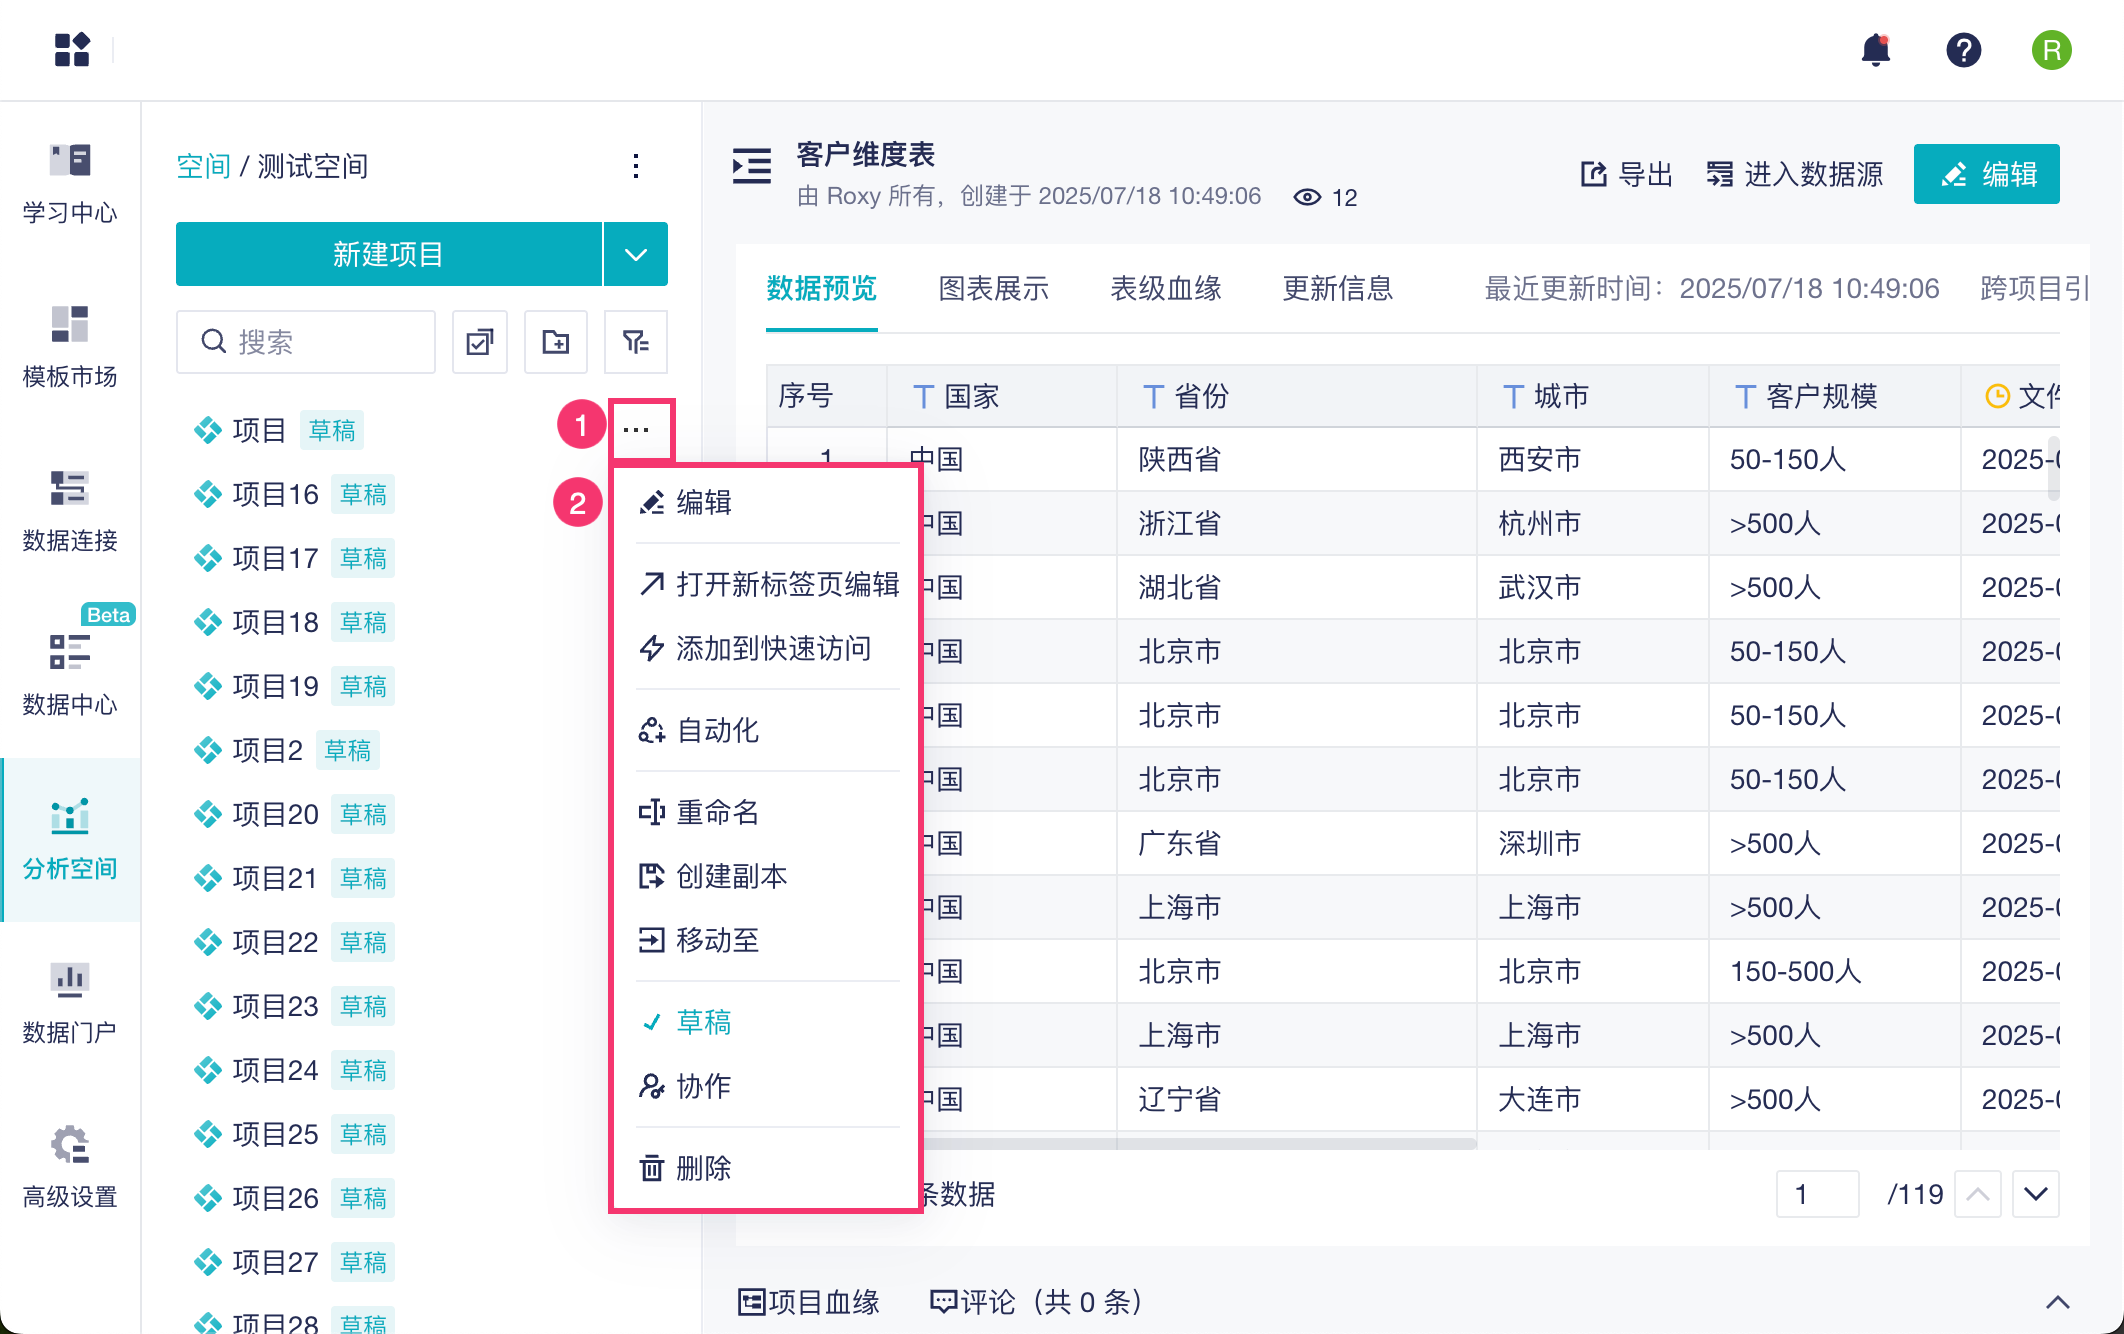The width and height of the screenshot is (2124, 1334).
Task: Select 重命名 from the context menu
Action: click(x=717, y=812)
